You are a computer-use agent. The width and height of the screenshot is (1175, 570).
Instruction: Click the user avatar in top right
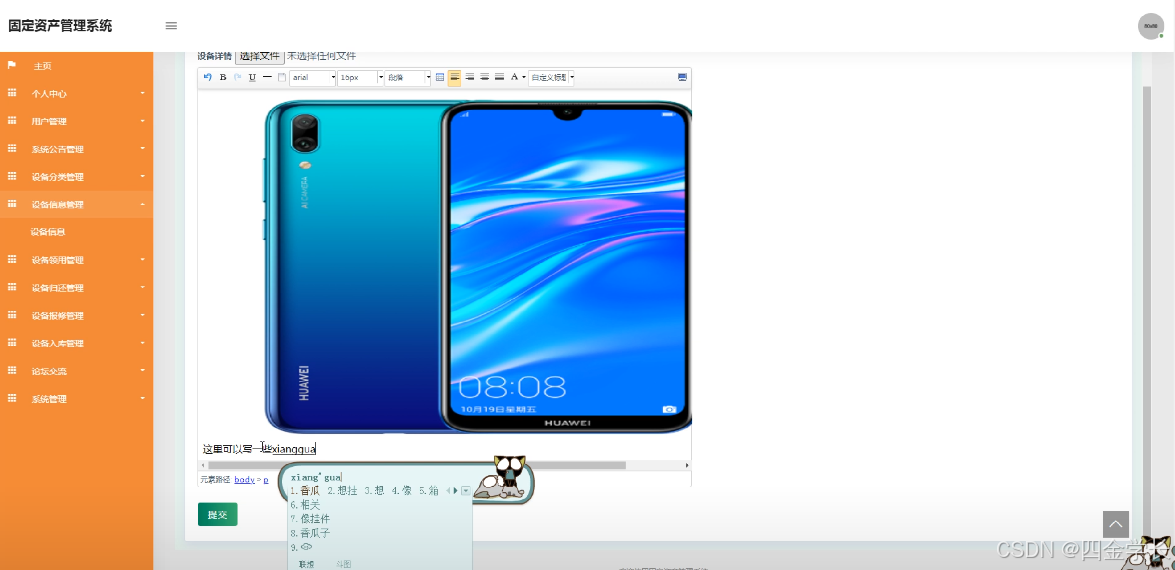[1150, 26]
